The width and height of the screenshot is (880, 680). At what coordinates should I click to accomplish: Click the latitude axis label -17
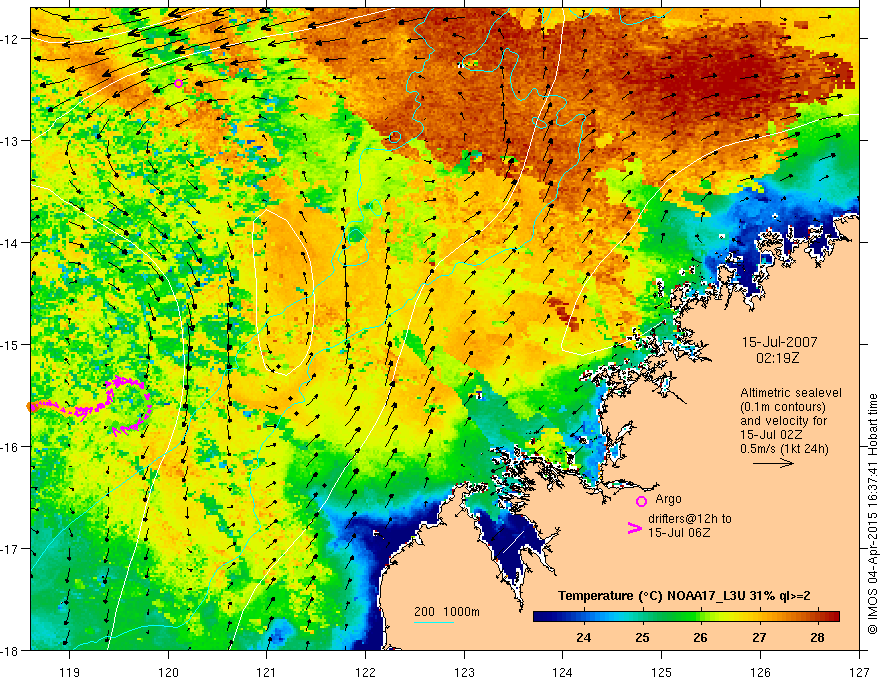[x=11, y=548]
